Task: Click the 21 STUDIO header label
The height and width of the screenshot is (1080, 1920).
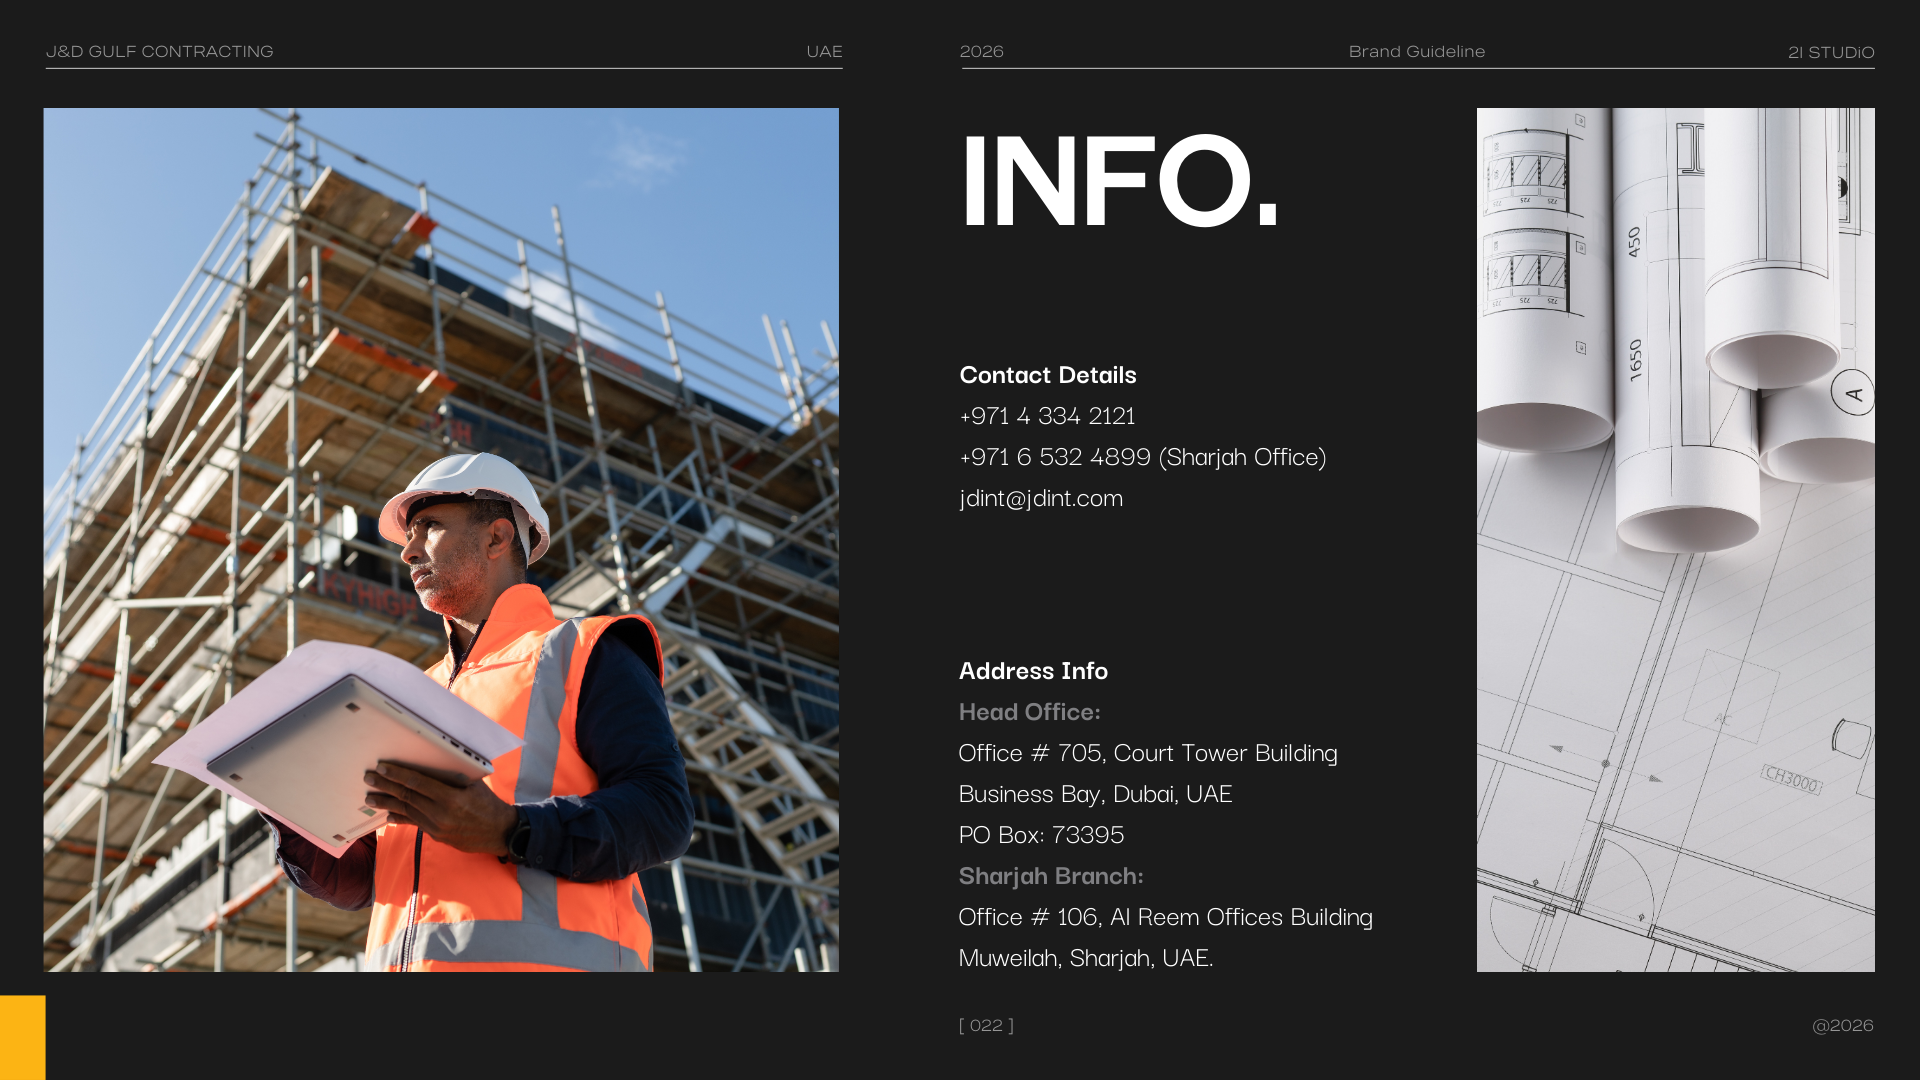Action: 1830,52
